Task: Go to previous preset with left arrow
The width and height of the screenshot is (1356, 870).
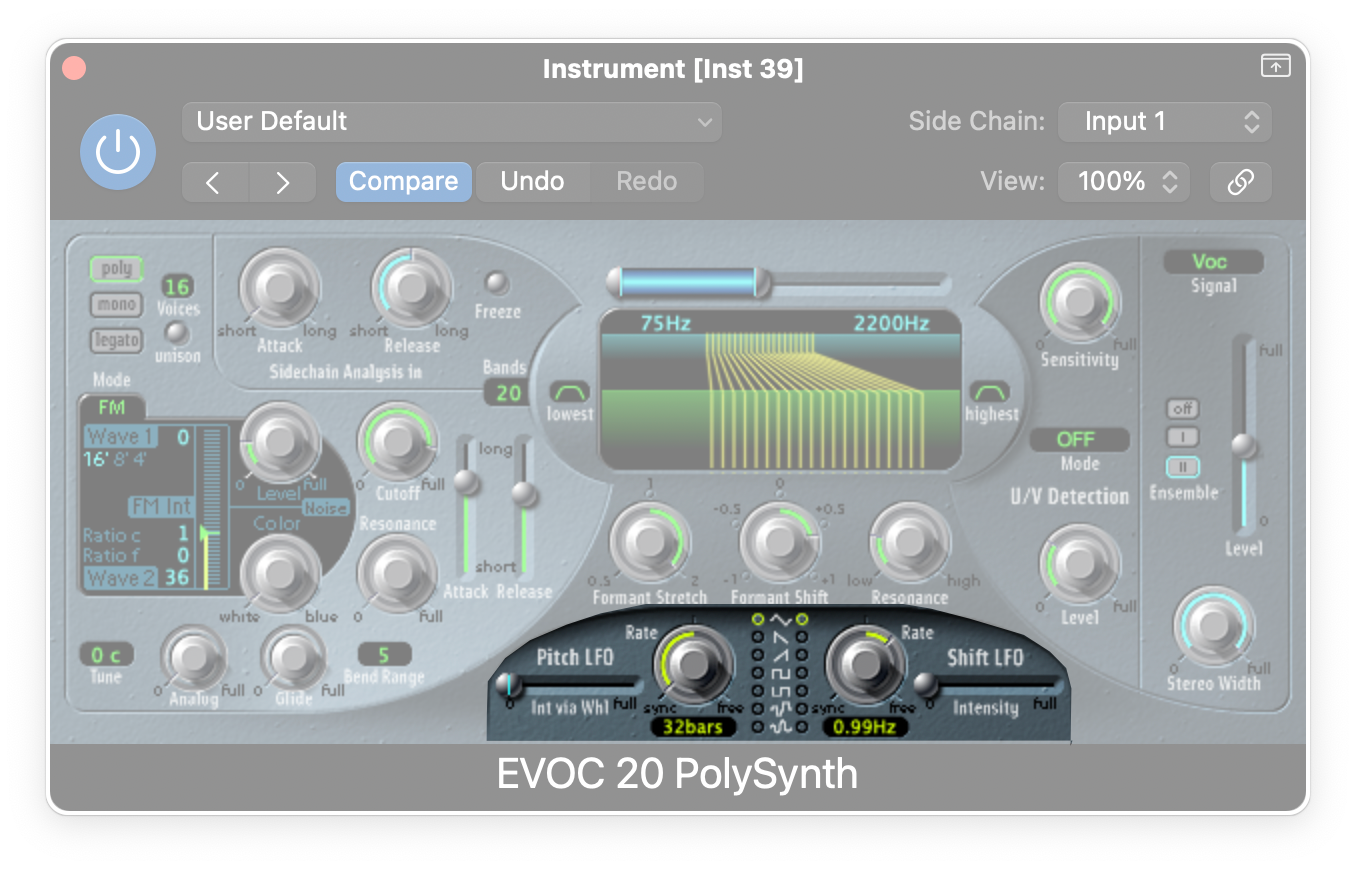Action: 214,182
